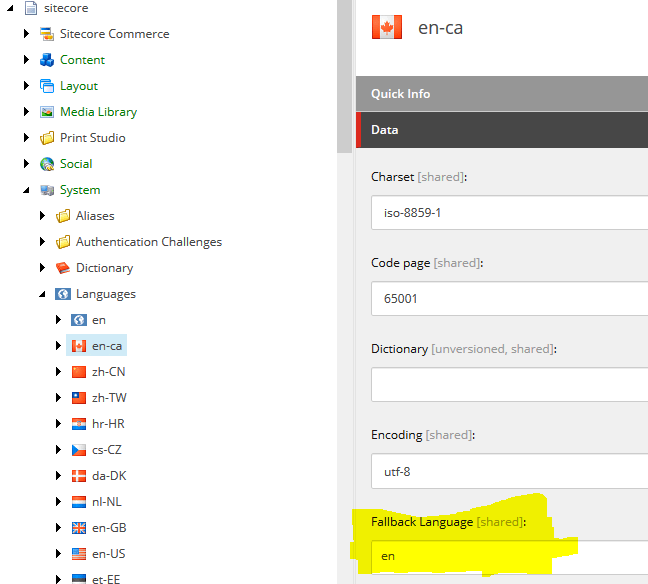Select the Authentication Challenges item label

pos(149,242)
